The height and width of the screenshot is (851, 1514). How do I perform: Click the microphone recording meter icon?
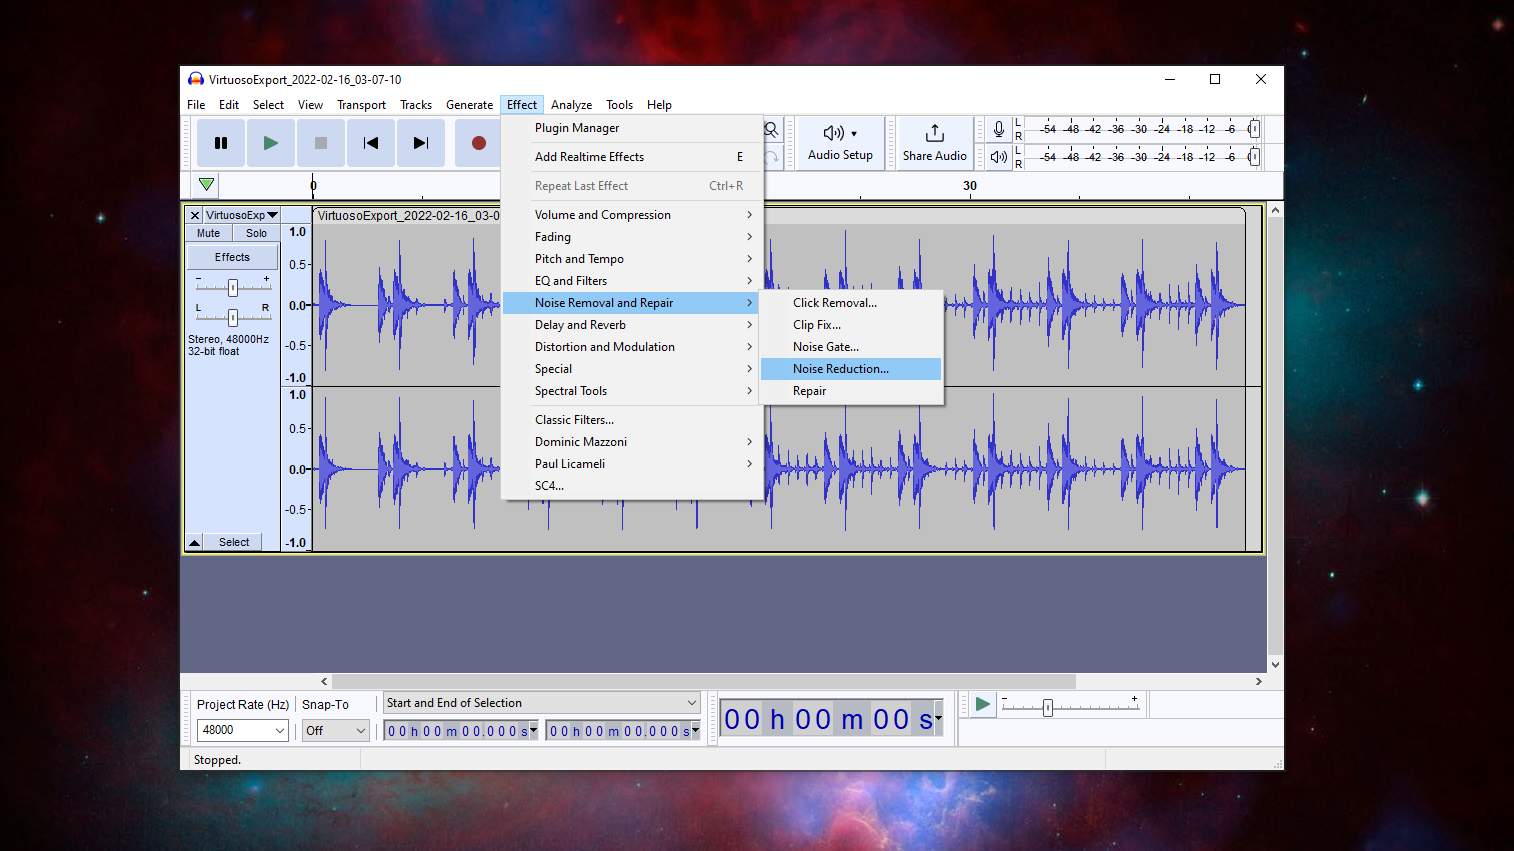pyautogui.click(x=997, y=127)
